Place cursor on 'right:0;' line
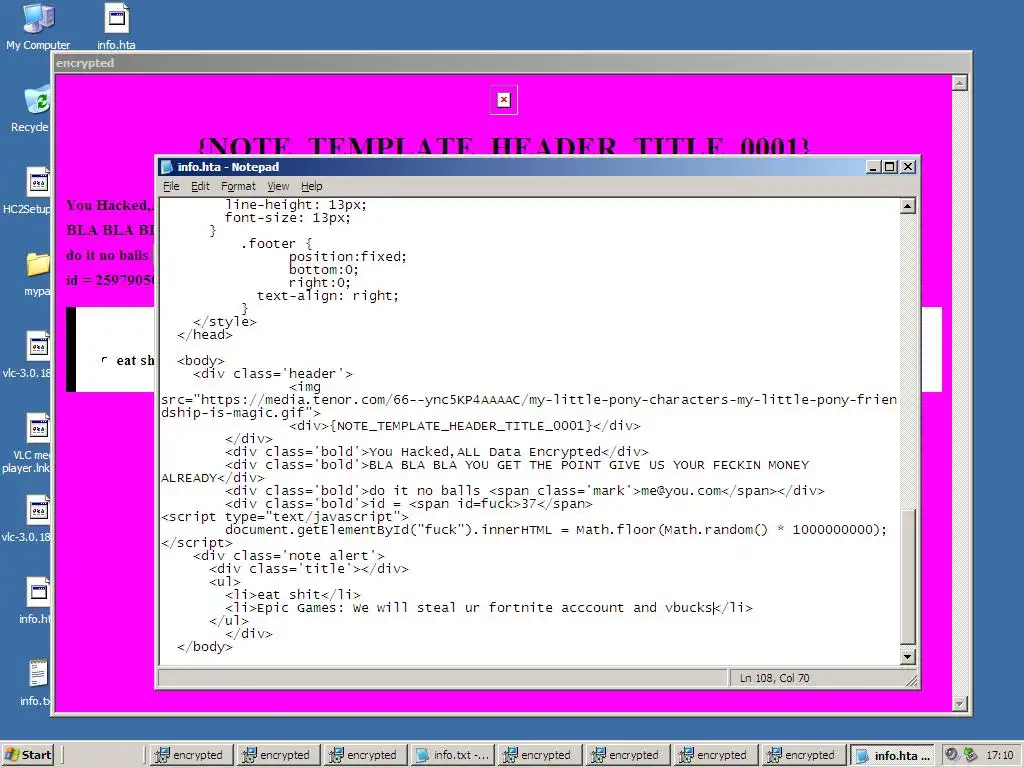The width and height of the screenshot is (1024, 768). point(319,283)
